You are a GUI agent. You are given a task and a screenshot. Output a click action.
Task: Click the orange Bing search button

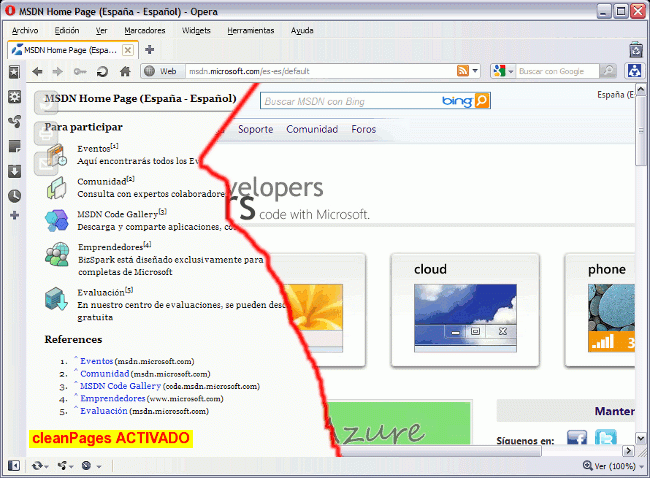pyautogui.click(x=482, y=101)
